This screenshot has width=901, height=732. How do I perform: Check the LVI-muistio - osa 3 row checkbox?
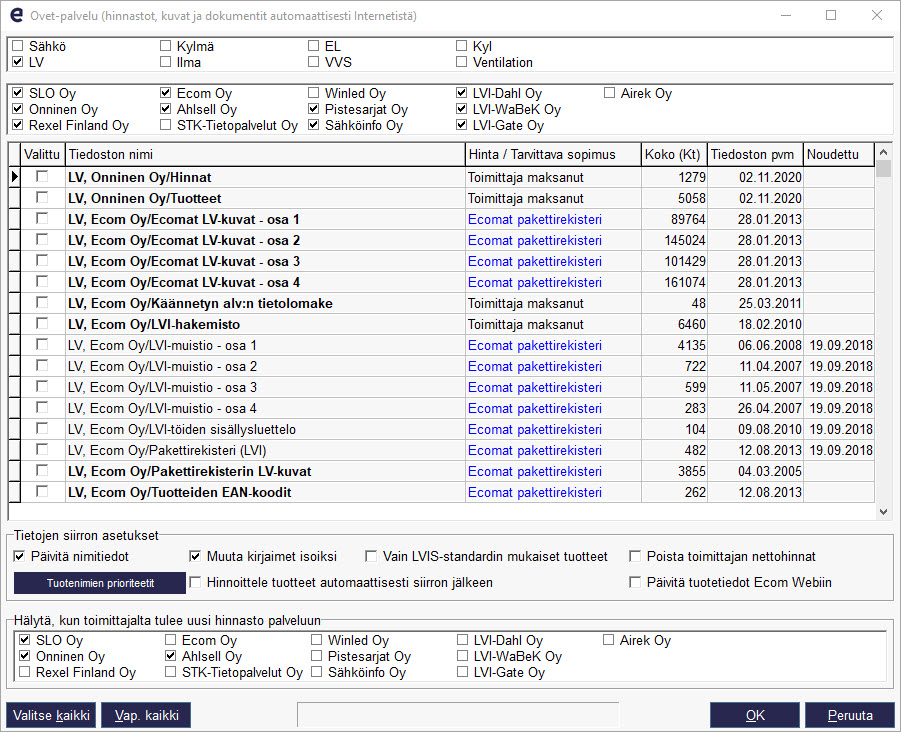(x=42, y=386)
